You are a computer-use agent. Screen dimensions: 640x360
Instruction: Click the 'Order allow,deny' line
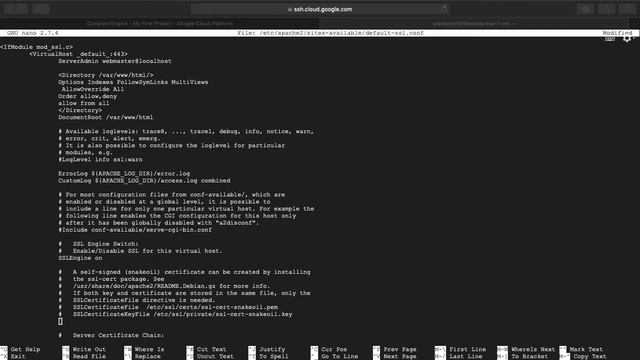point(87,96)
